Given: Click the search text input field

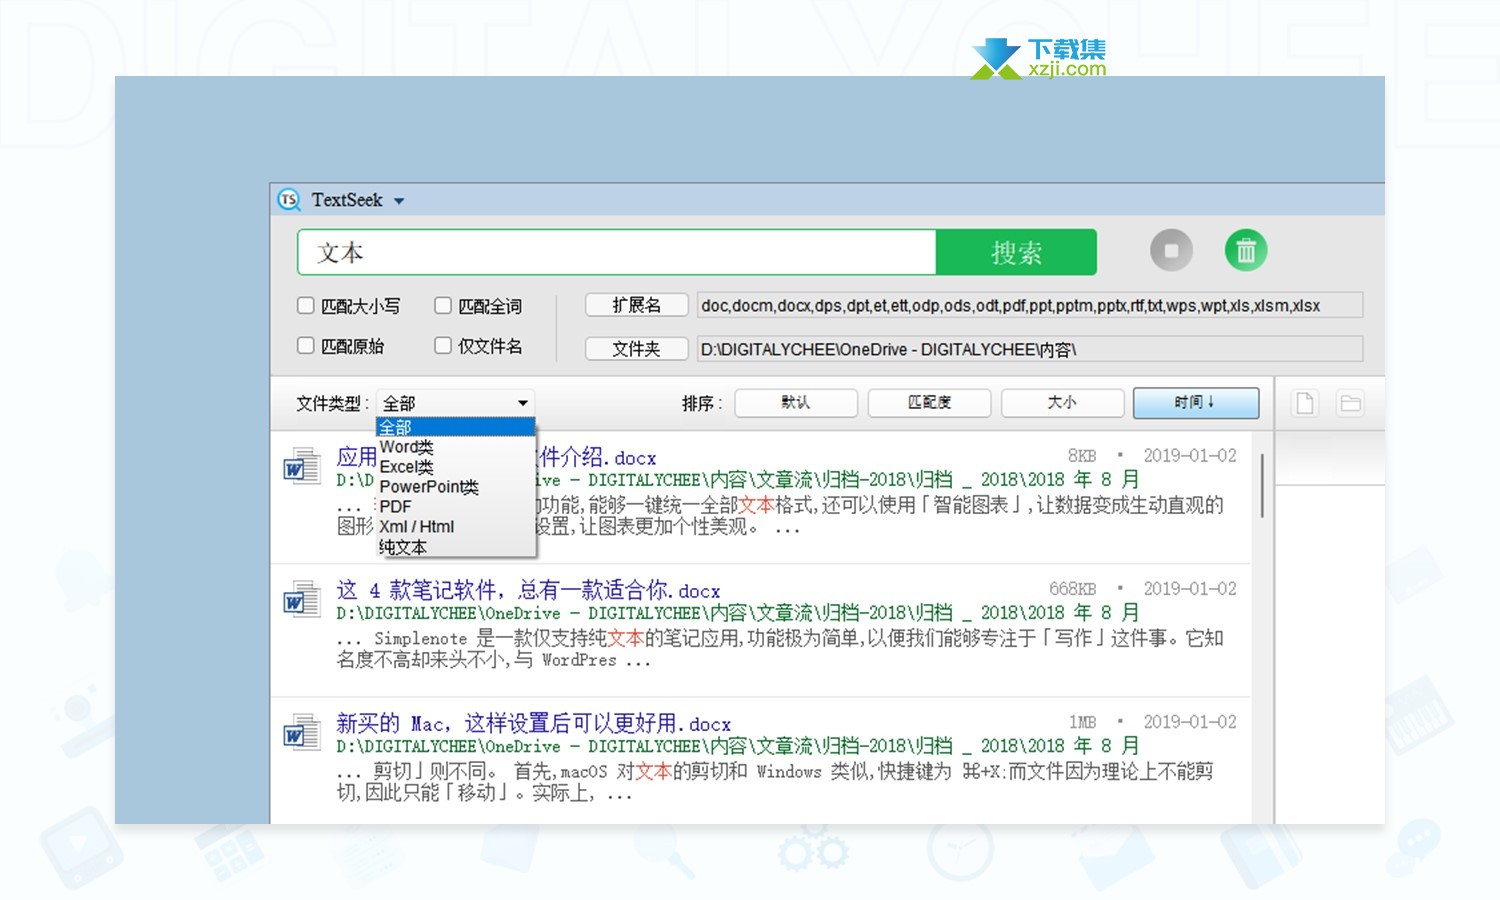Looking at the screenshot, I should [x=616, y=252].
